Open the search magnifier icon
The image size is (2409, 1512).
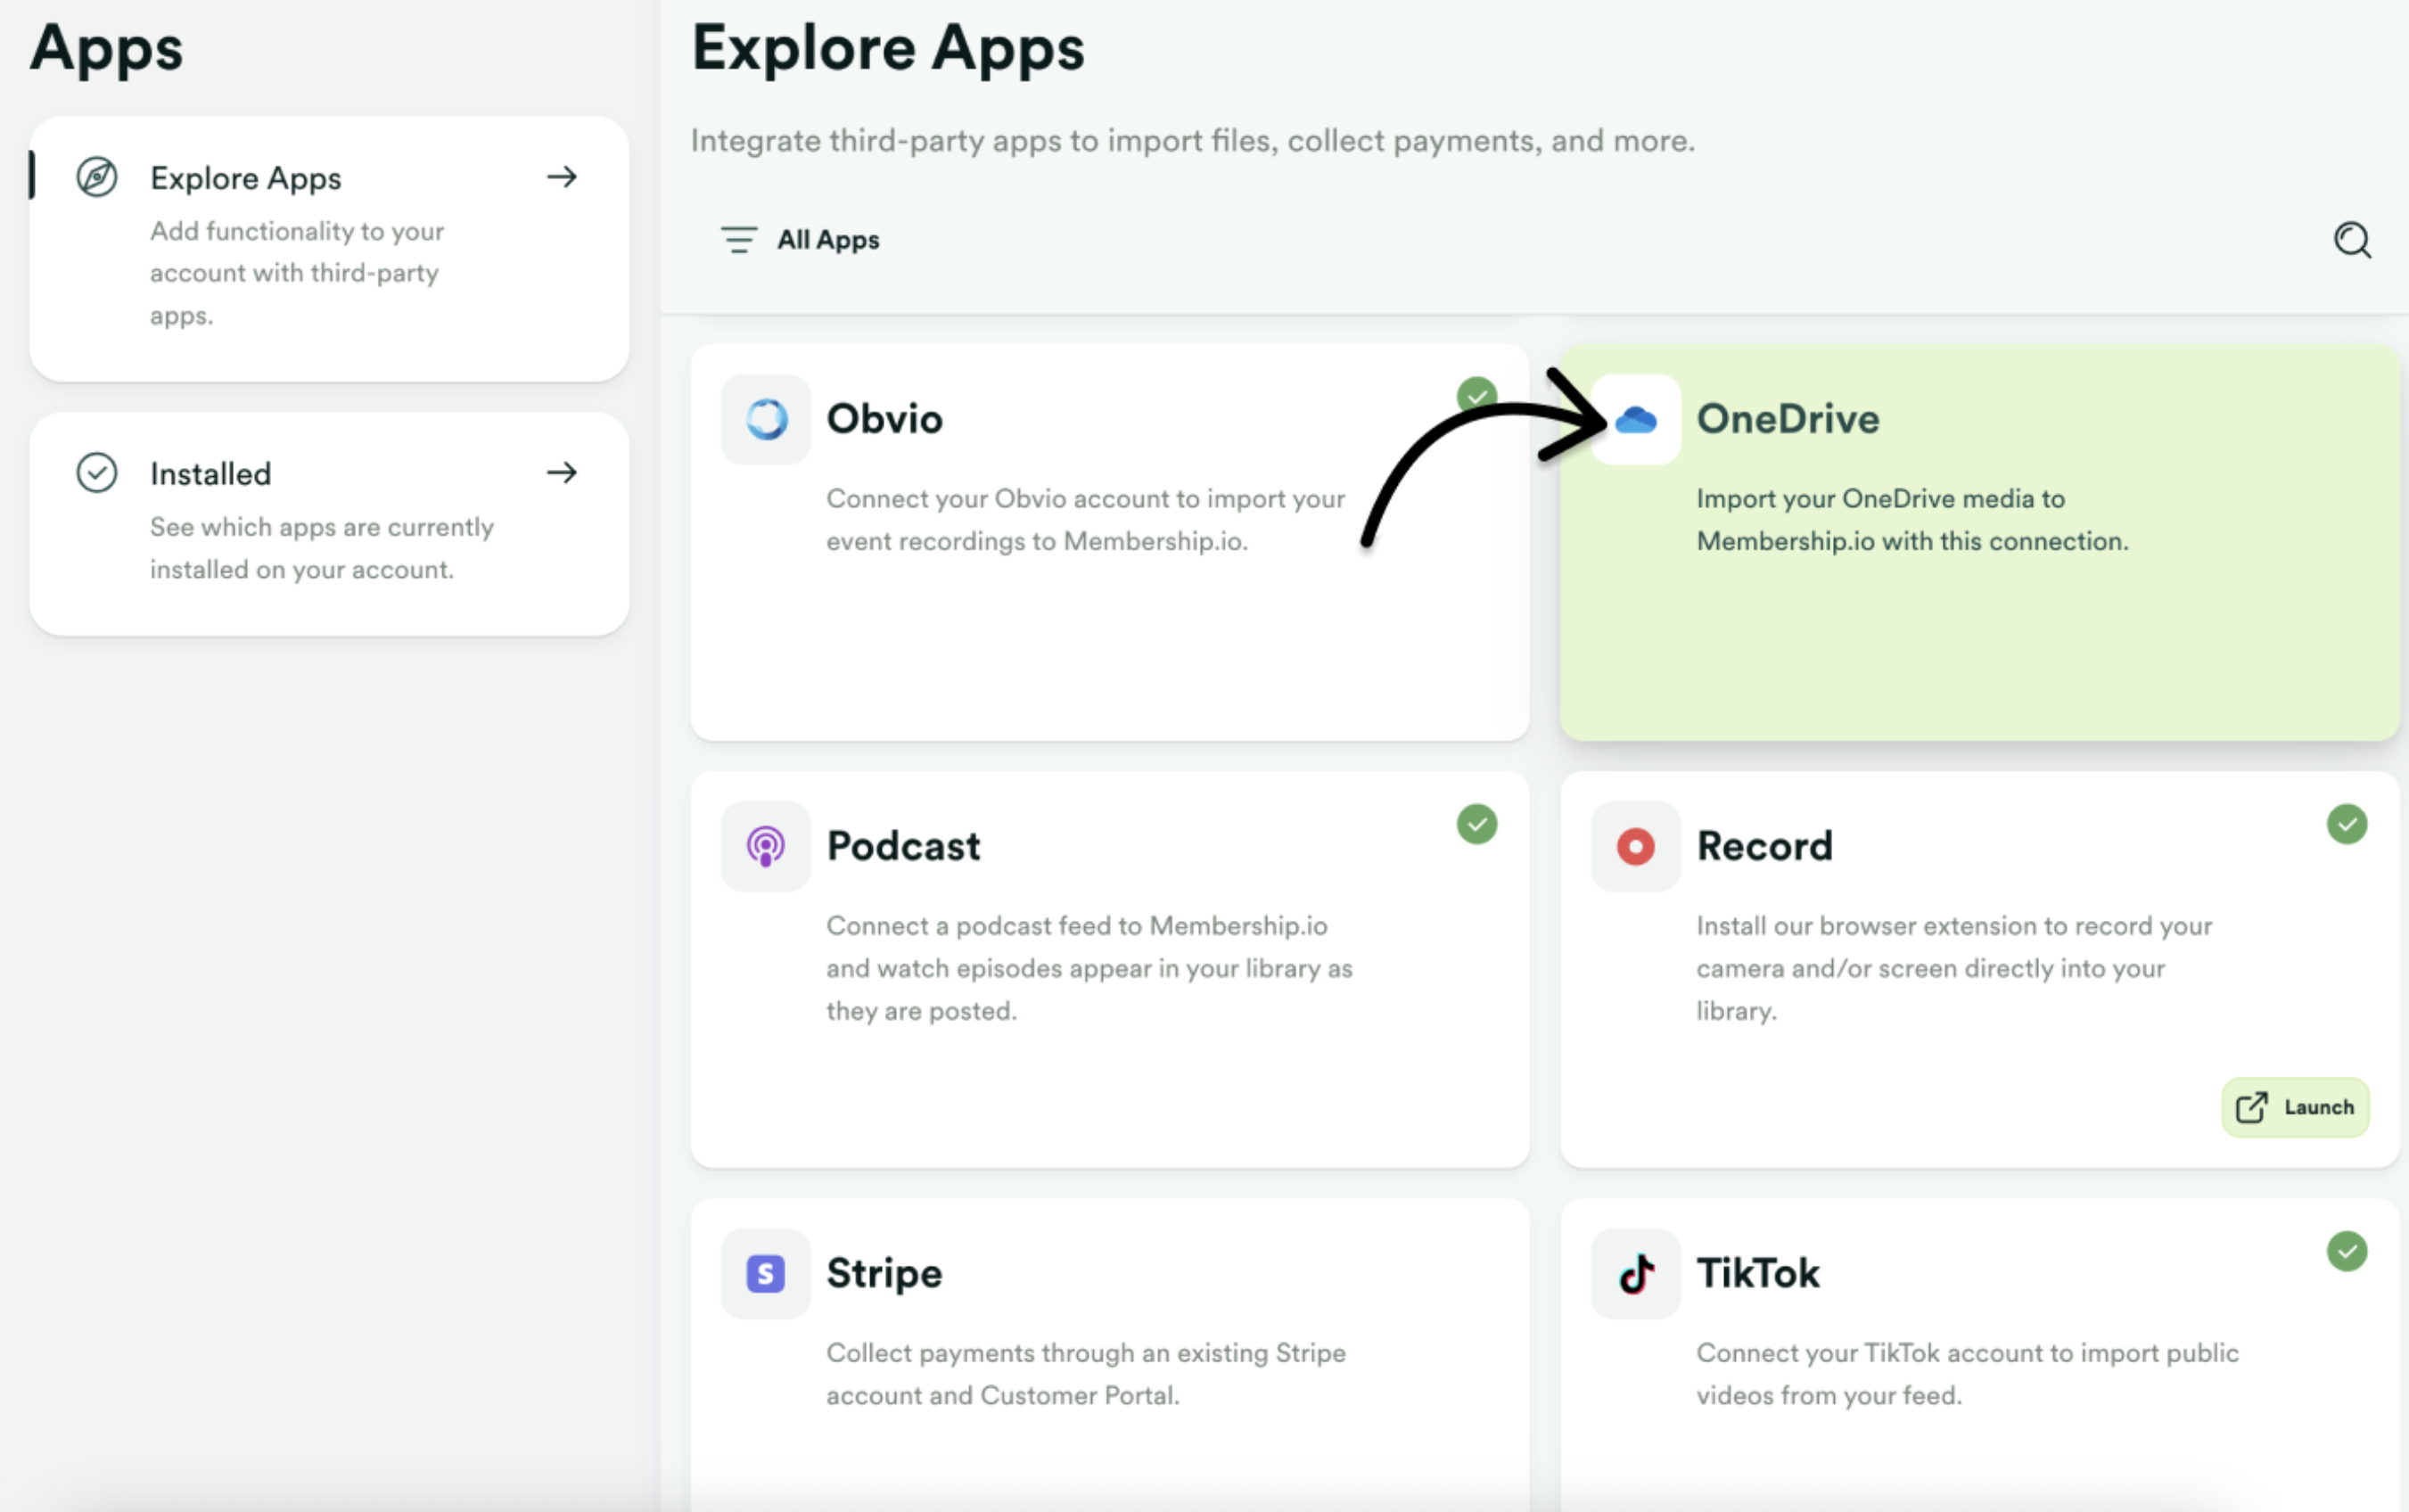click(x=2352, y=240)
